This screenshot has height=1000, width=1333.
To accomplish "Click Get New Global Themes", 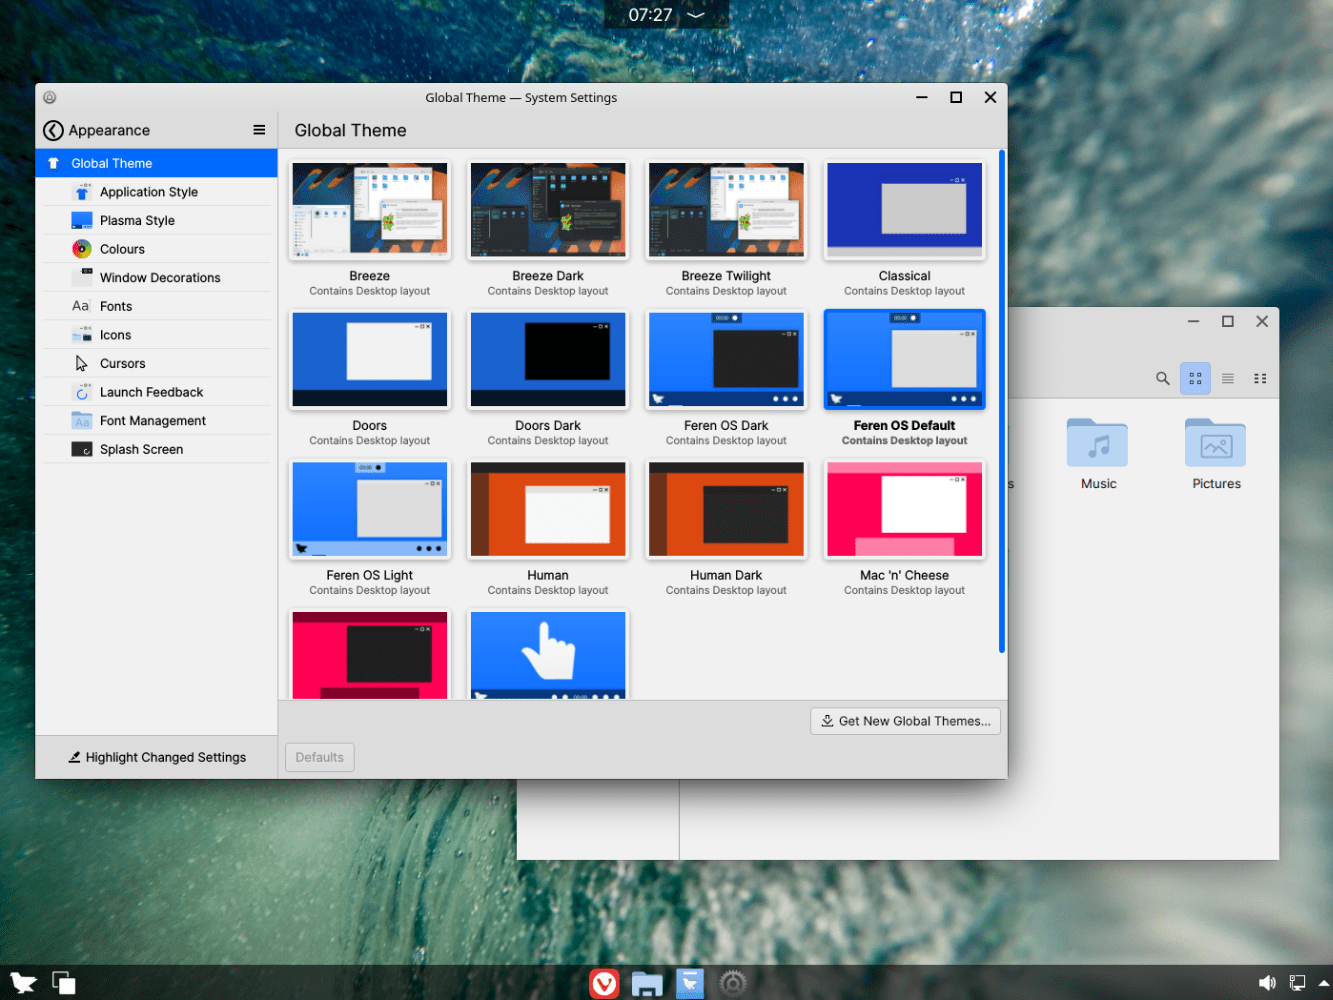I will click(904, 721).
